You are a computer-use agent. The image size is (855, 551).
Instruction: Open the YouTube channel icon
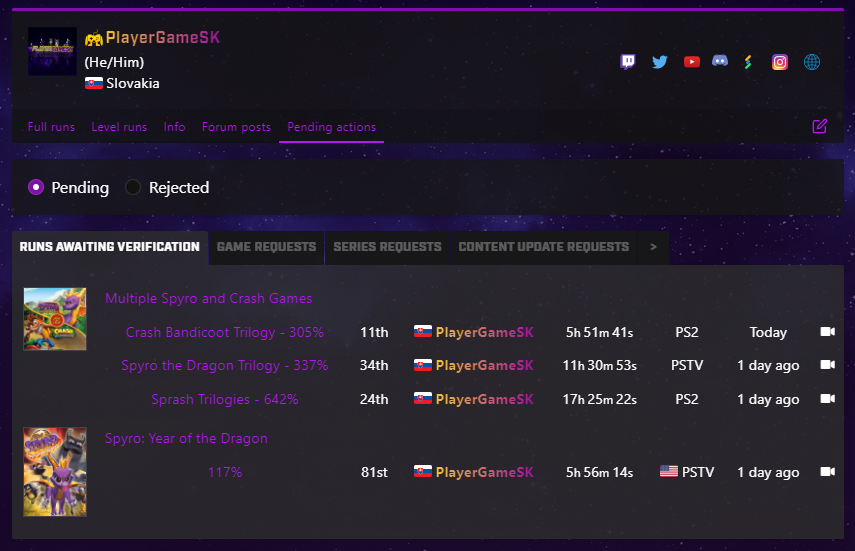click(x=691, y=62)
